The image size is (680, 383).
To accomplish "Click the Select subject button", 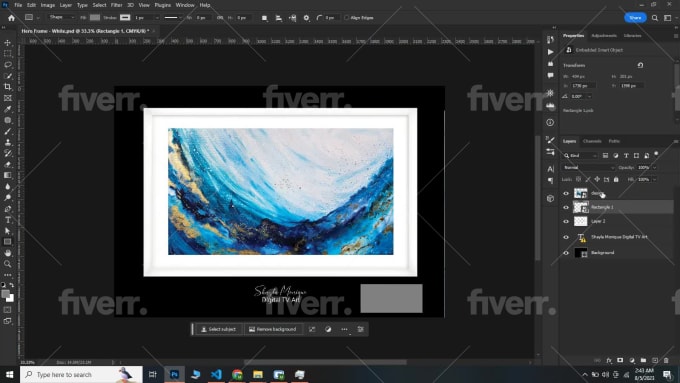I will [x=218, y=329].
